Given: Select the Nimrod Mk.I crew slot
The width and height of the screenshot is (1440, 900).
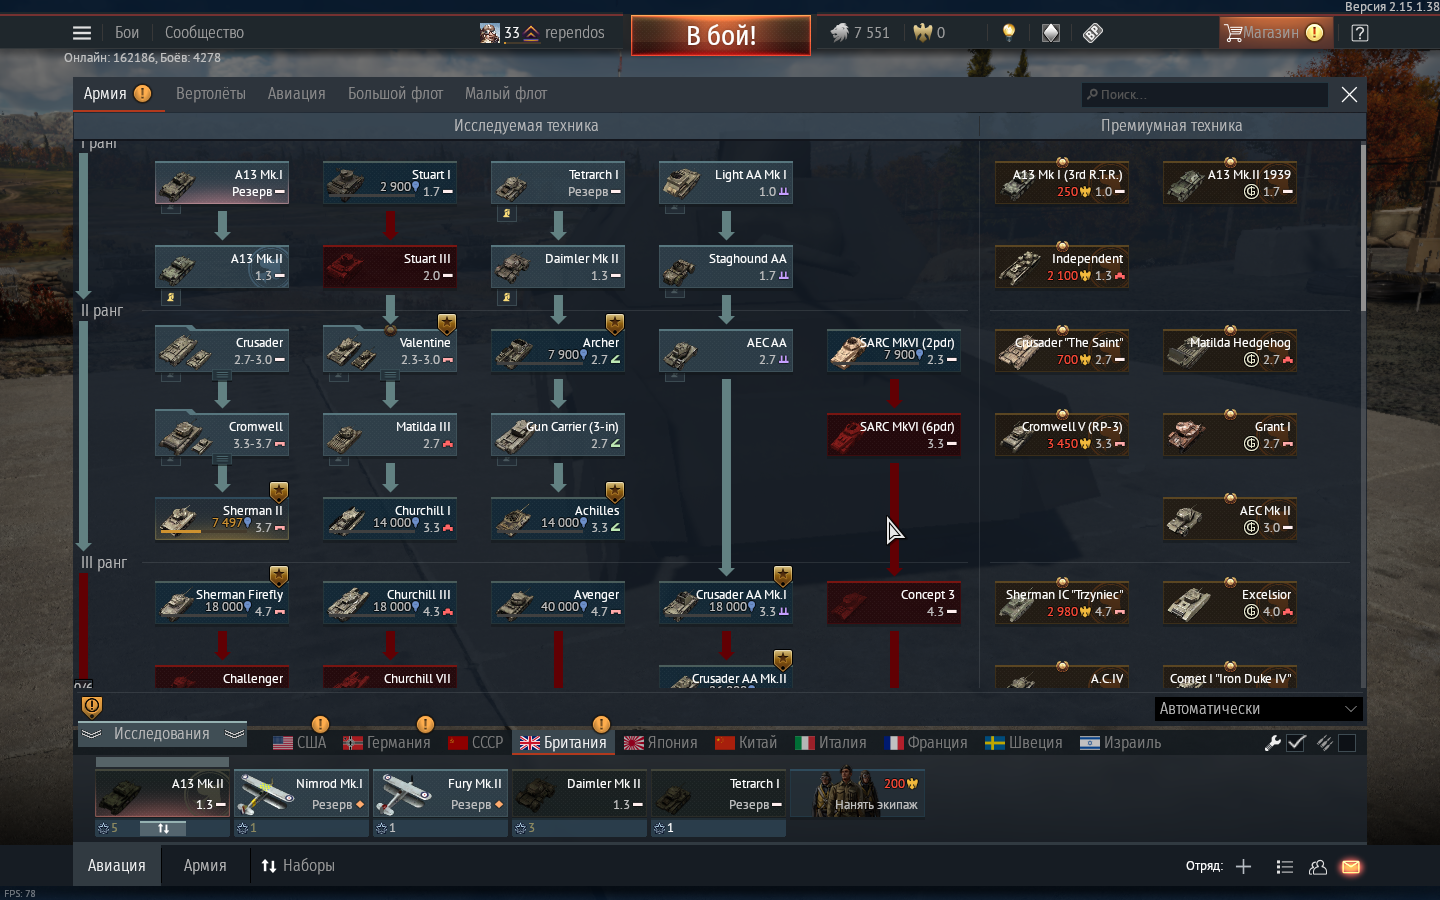Looking at the screenshot, I should [x=302, y=794].
